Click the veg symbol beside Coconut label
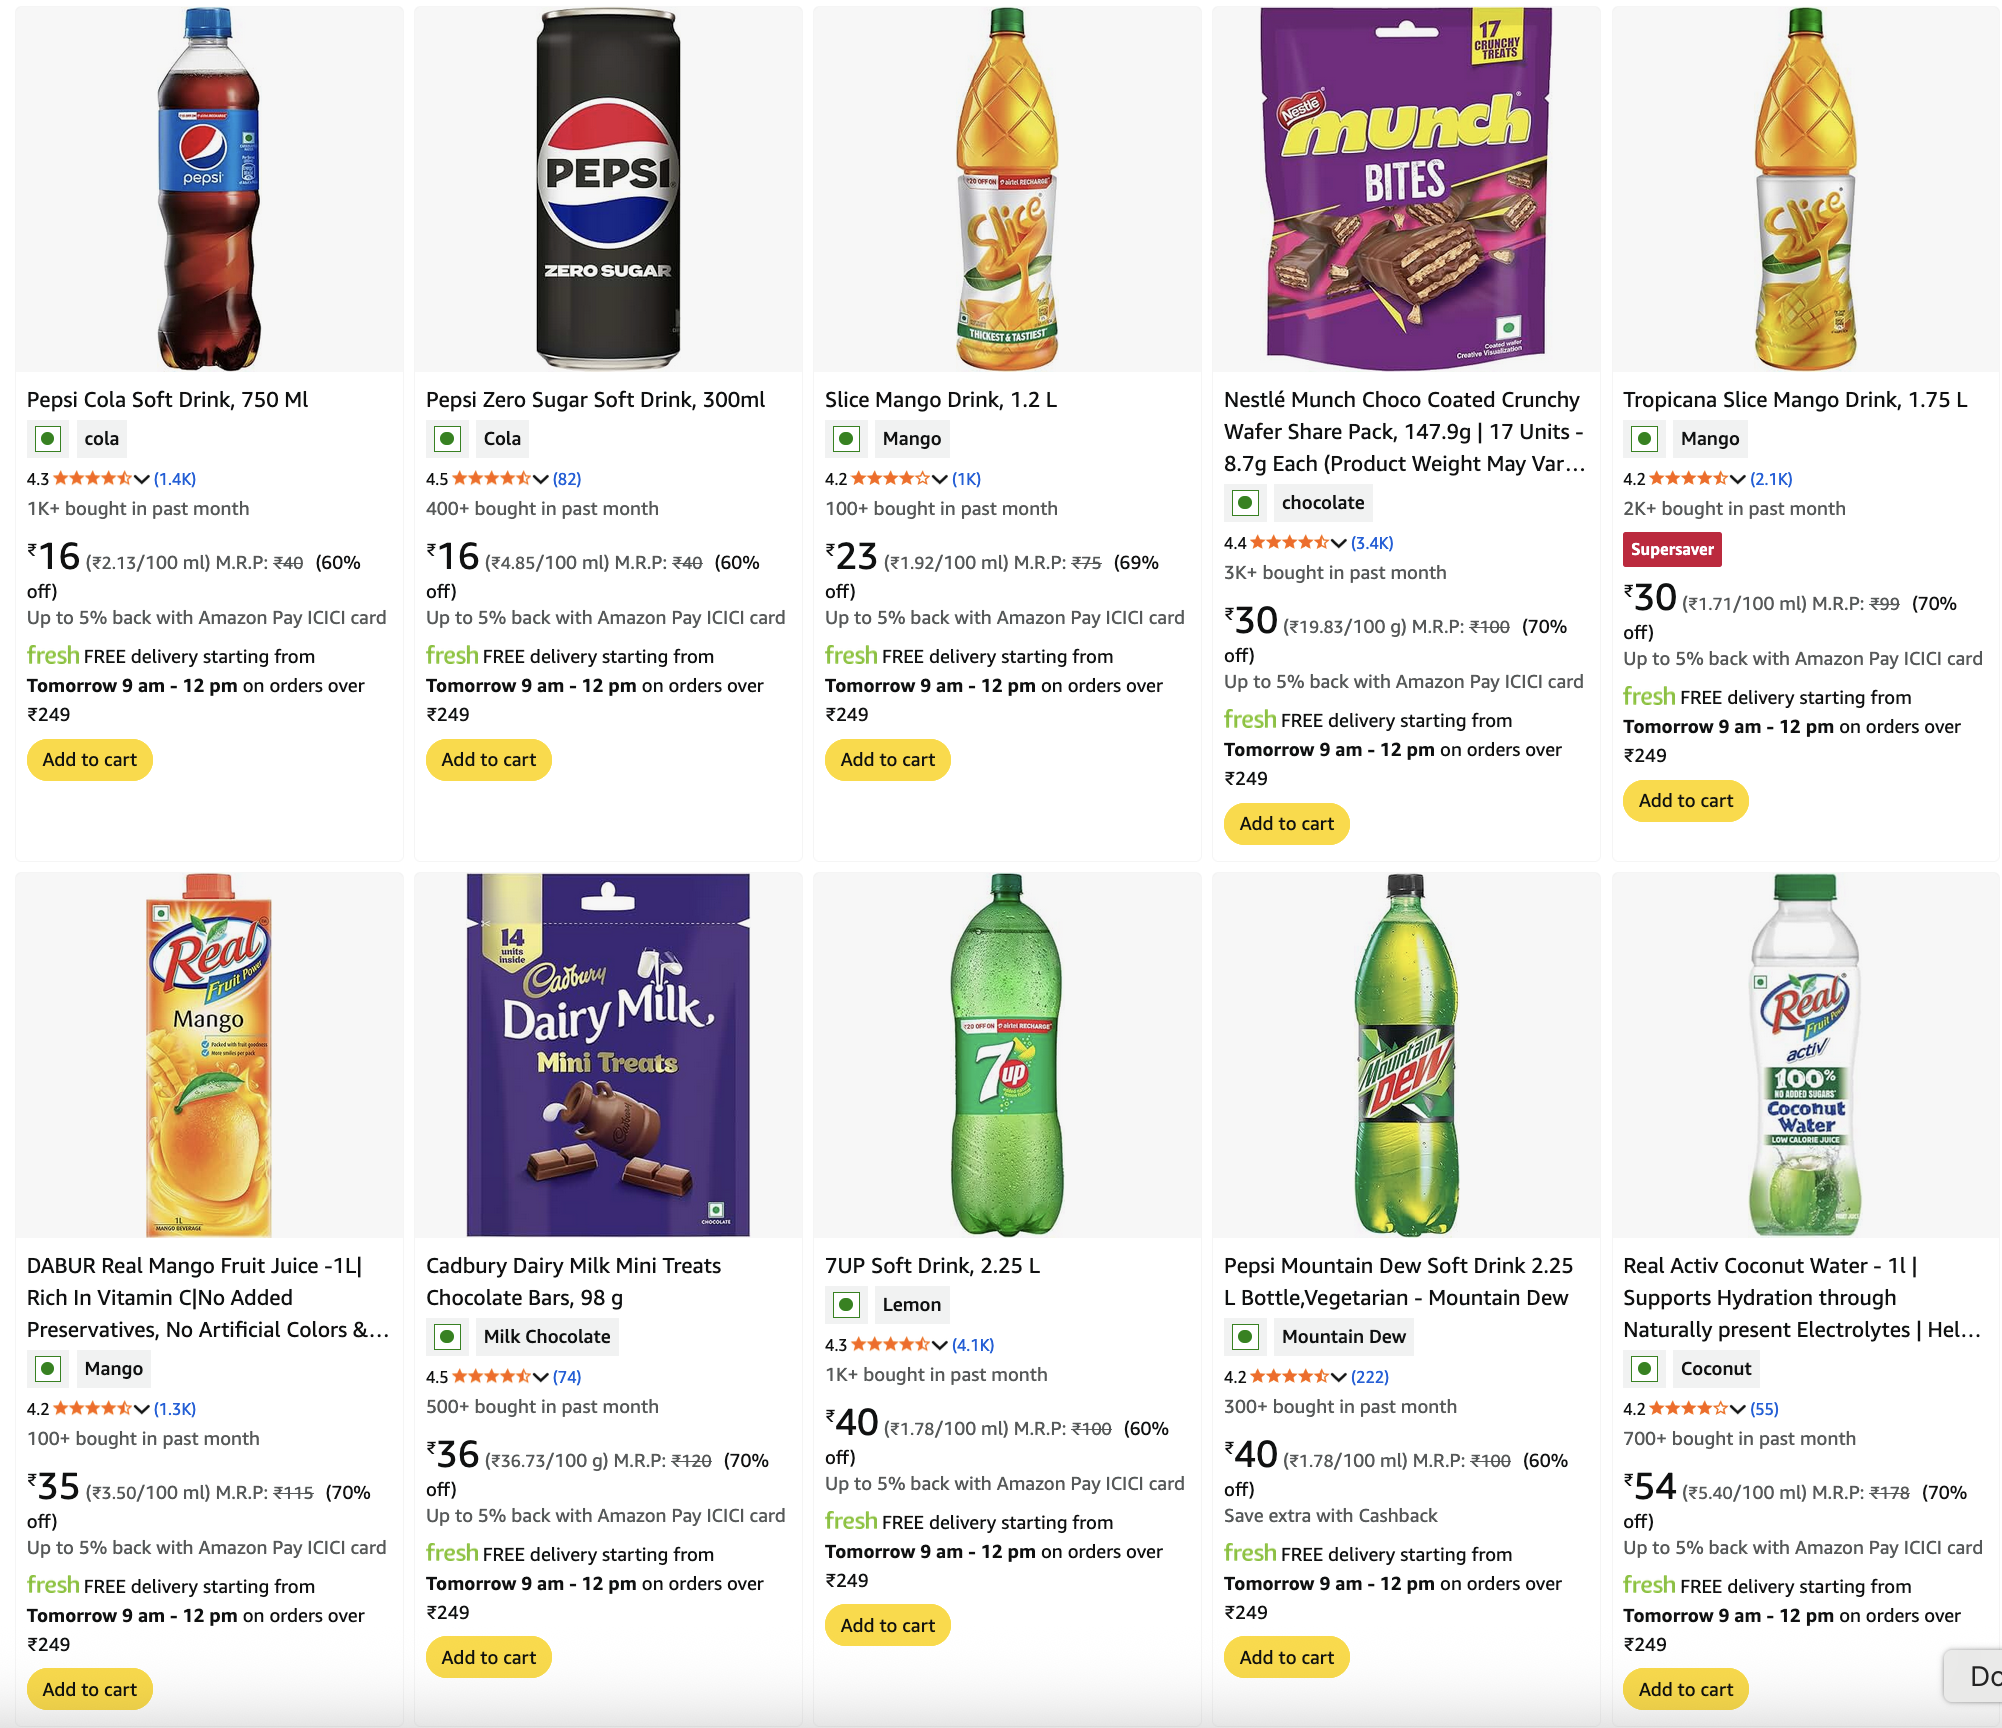The image size is (2002, 1728). [x=1644, y=1369]
